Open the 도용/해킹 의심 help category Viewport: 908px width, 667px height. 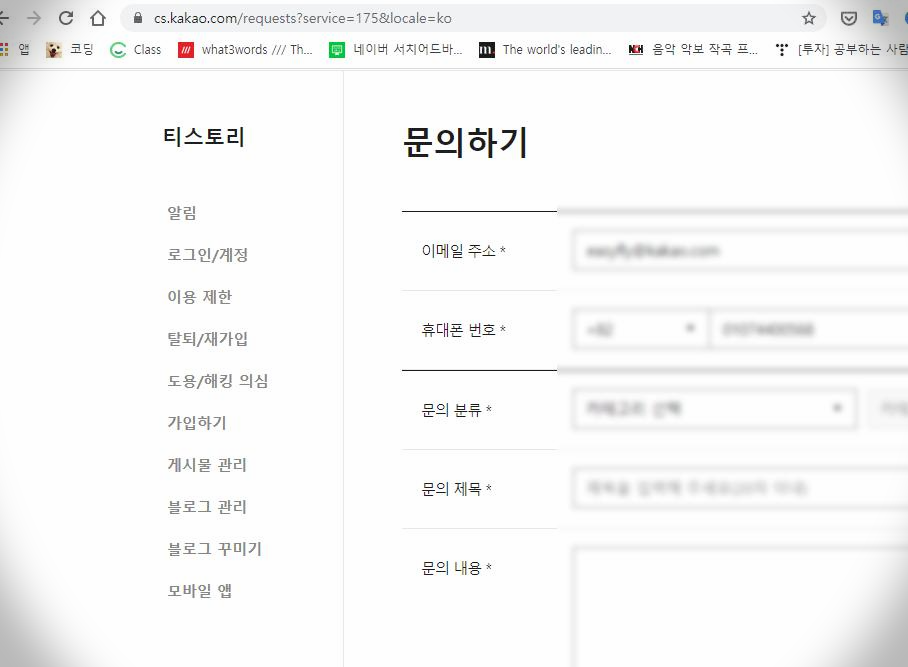click(x=218, y=381)
